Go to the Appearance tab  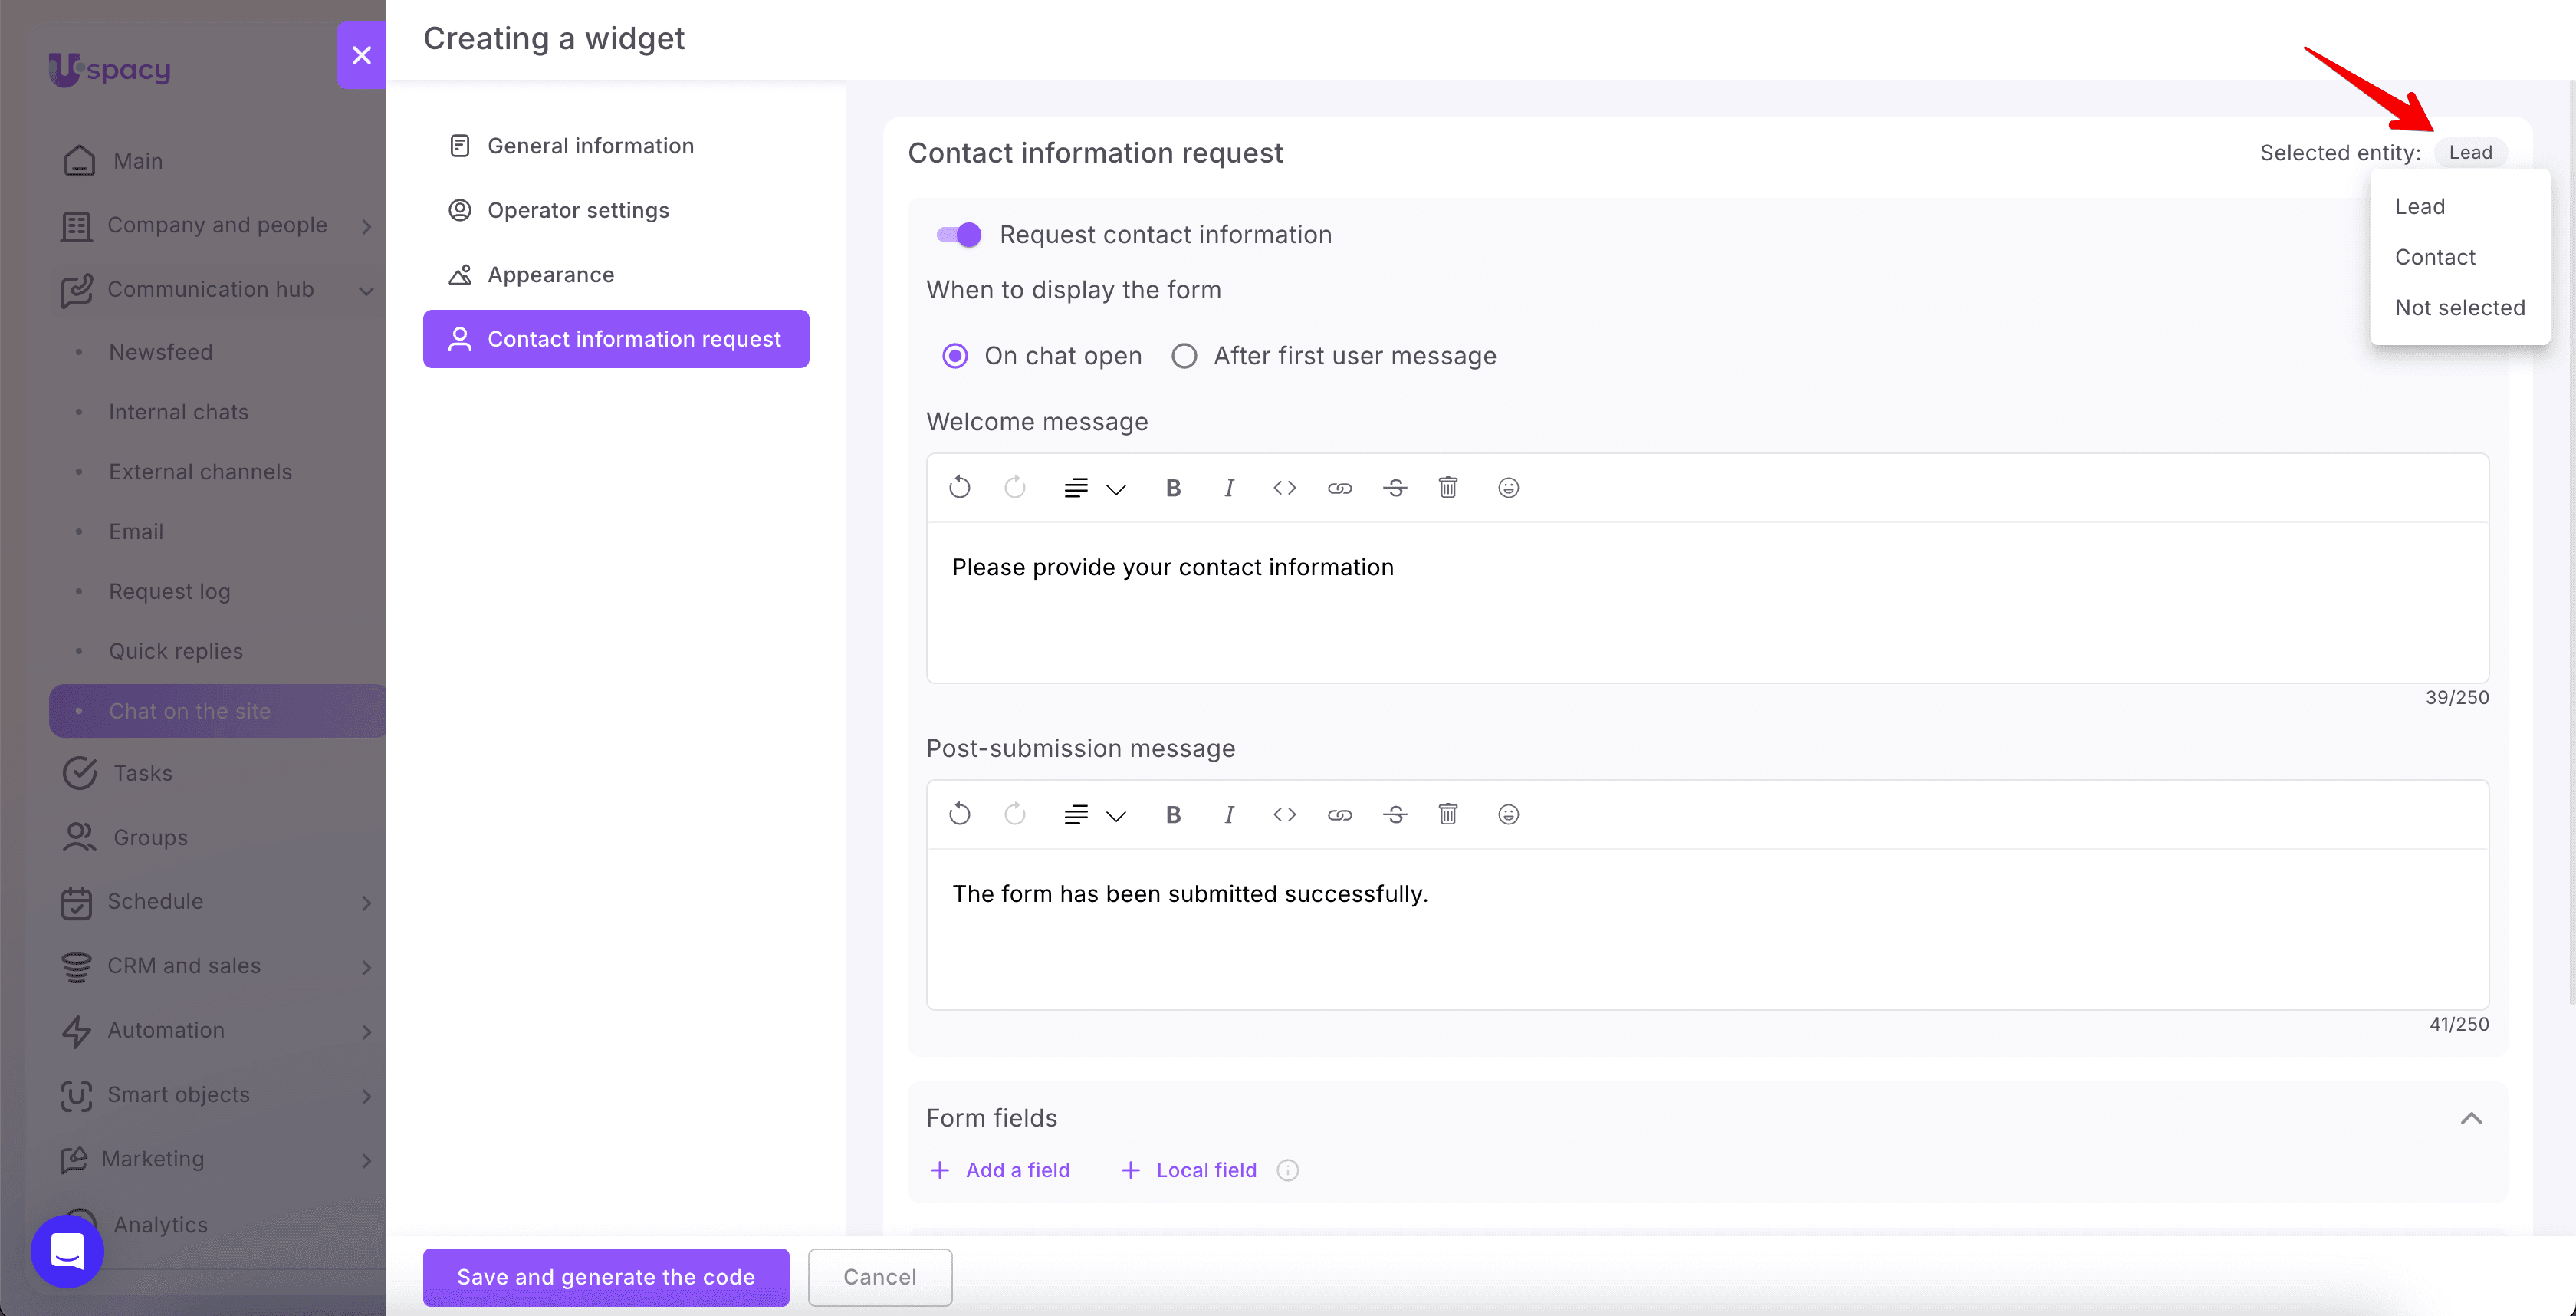pyautogui.click(x=616, y=275)
